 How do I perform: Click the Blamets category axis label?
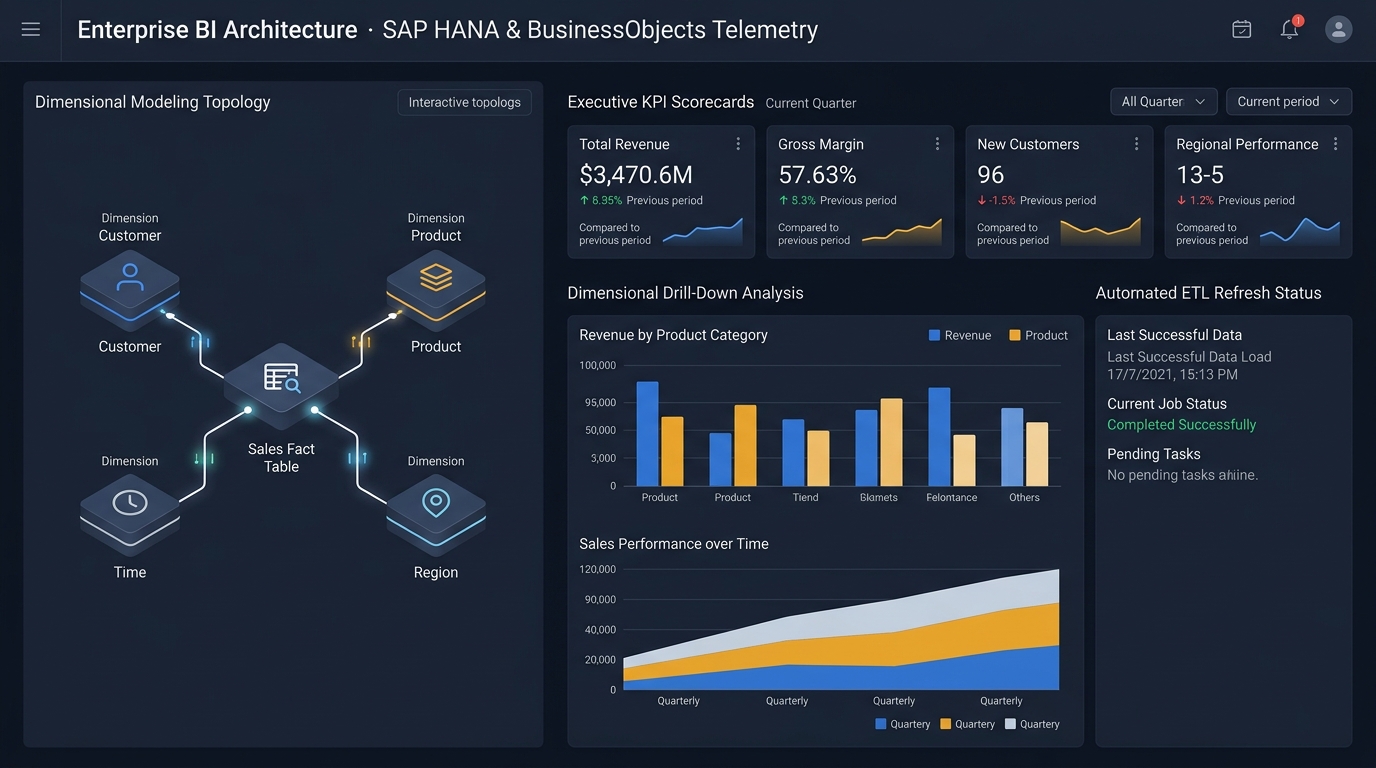point(879,497)
